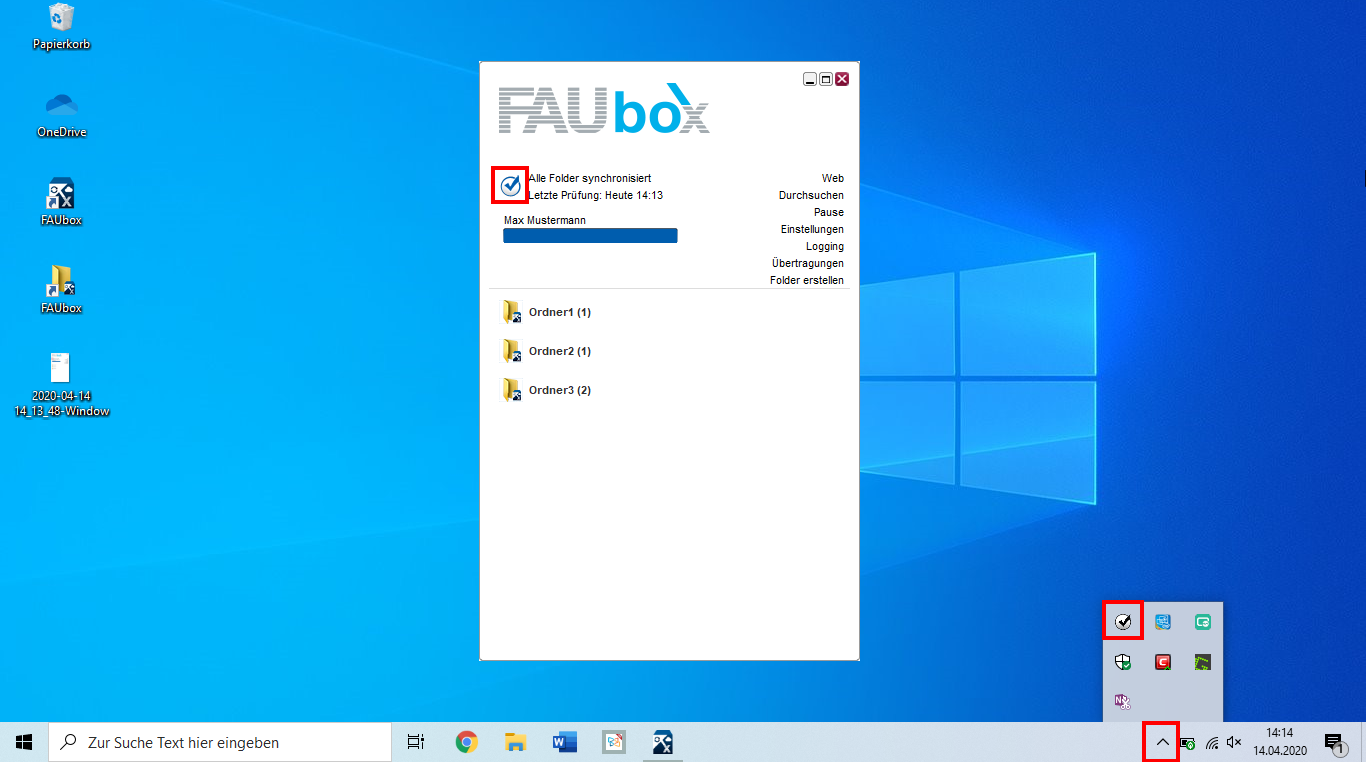This screenshot has width=1366, height=762.
Task: Click the FAUbox checkmark tray icon
Action: click(x=1123, y=622)
